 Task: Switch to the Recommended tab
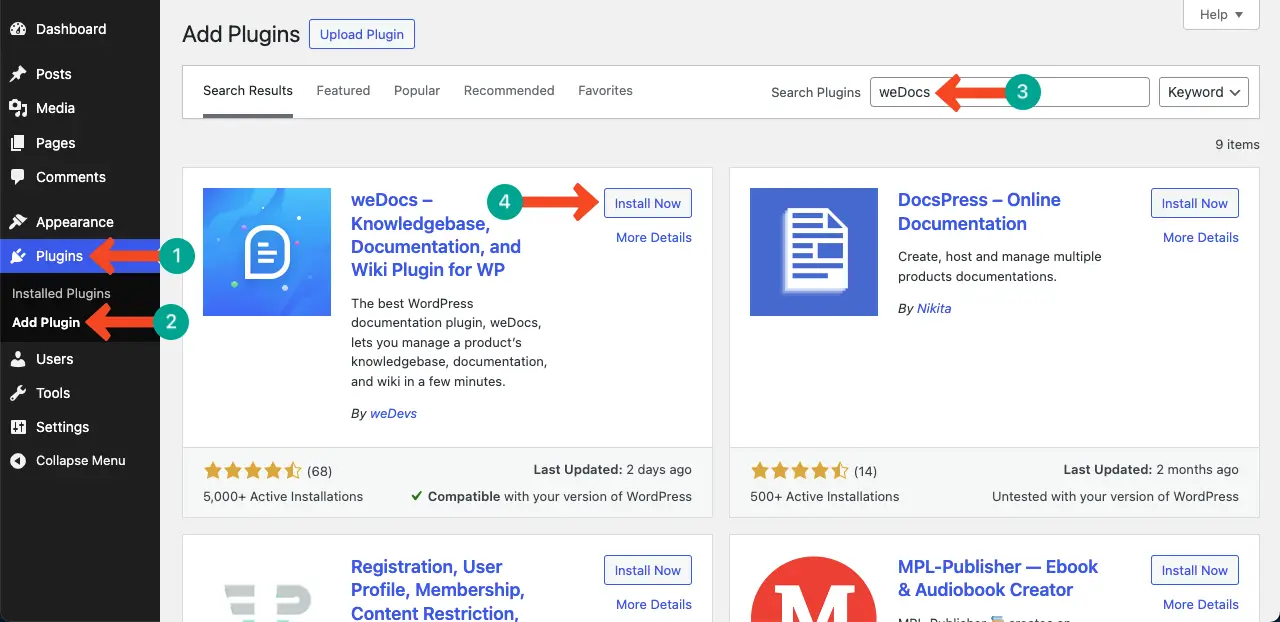pos(509,90)
